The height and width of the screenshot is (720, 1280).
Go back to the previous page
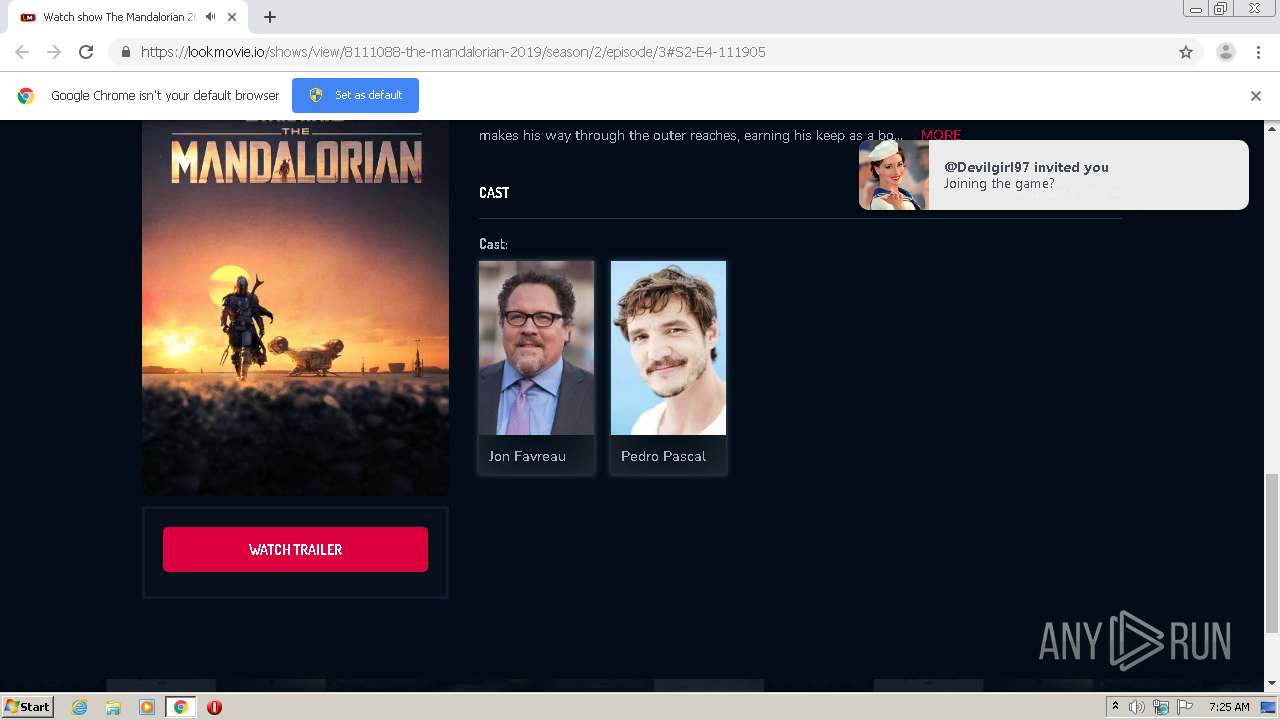click(x=22, y=52)
